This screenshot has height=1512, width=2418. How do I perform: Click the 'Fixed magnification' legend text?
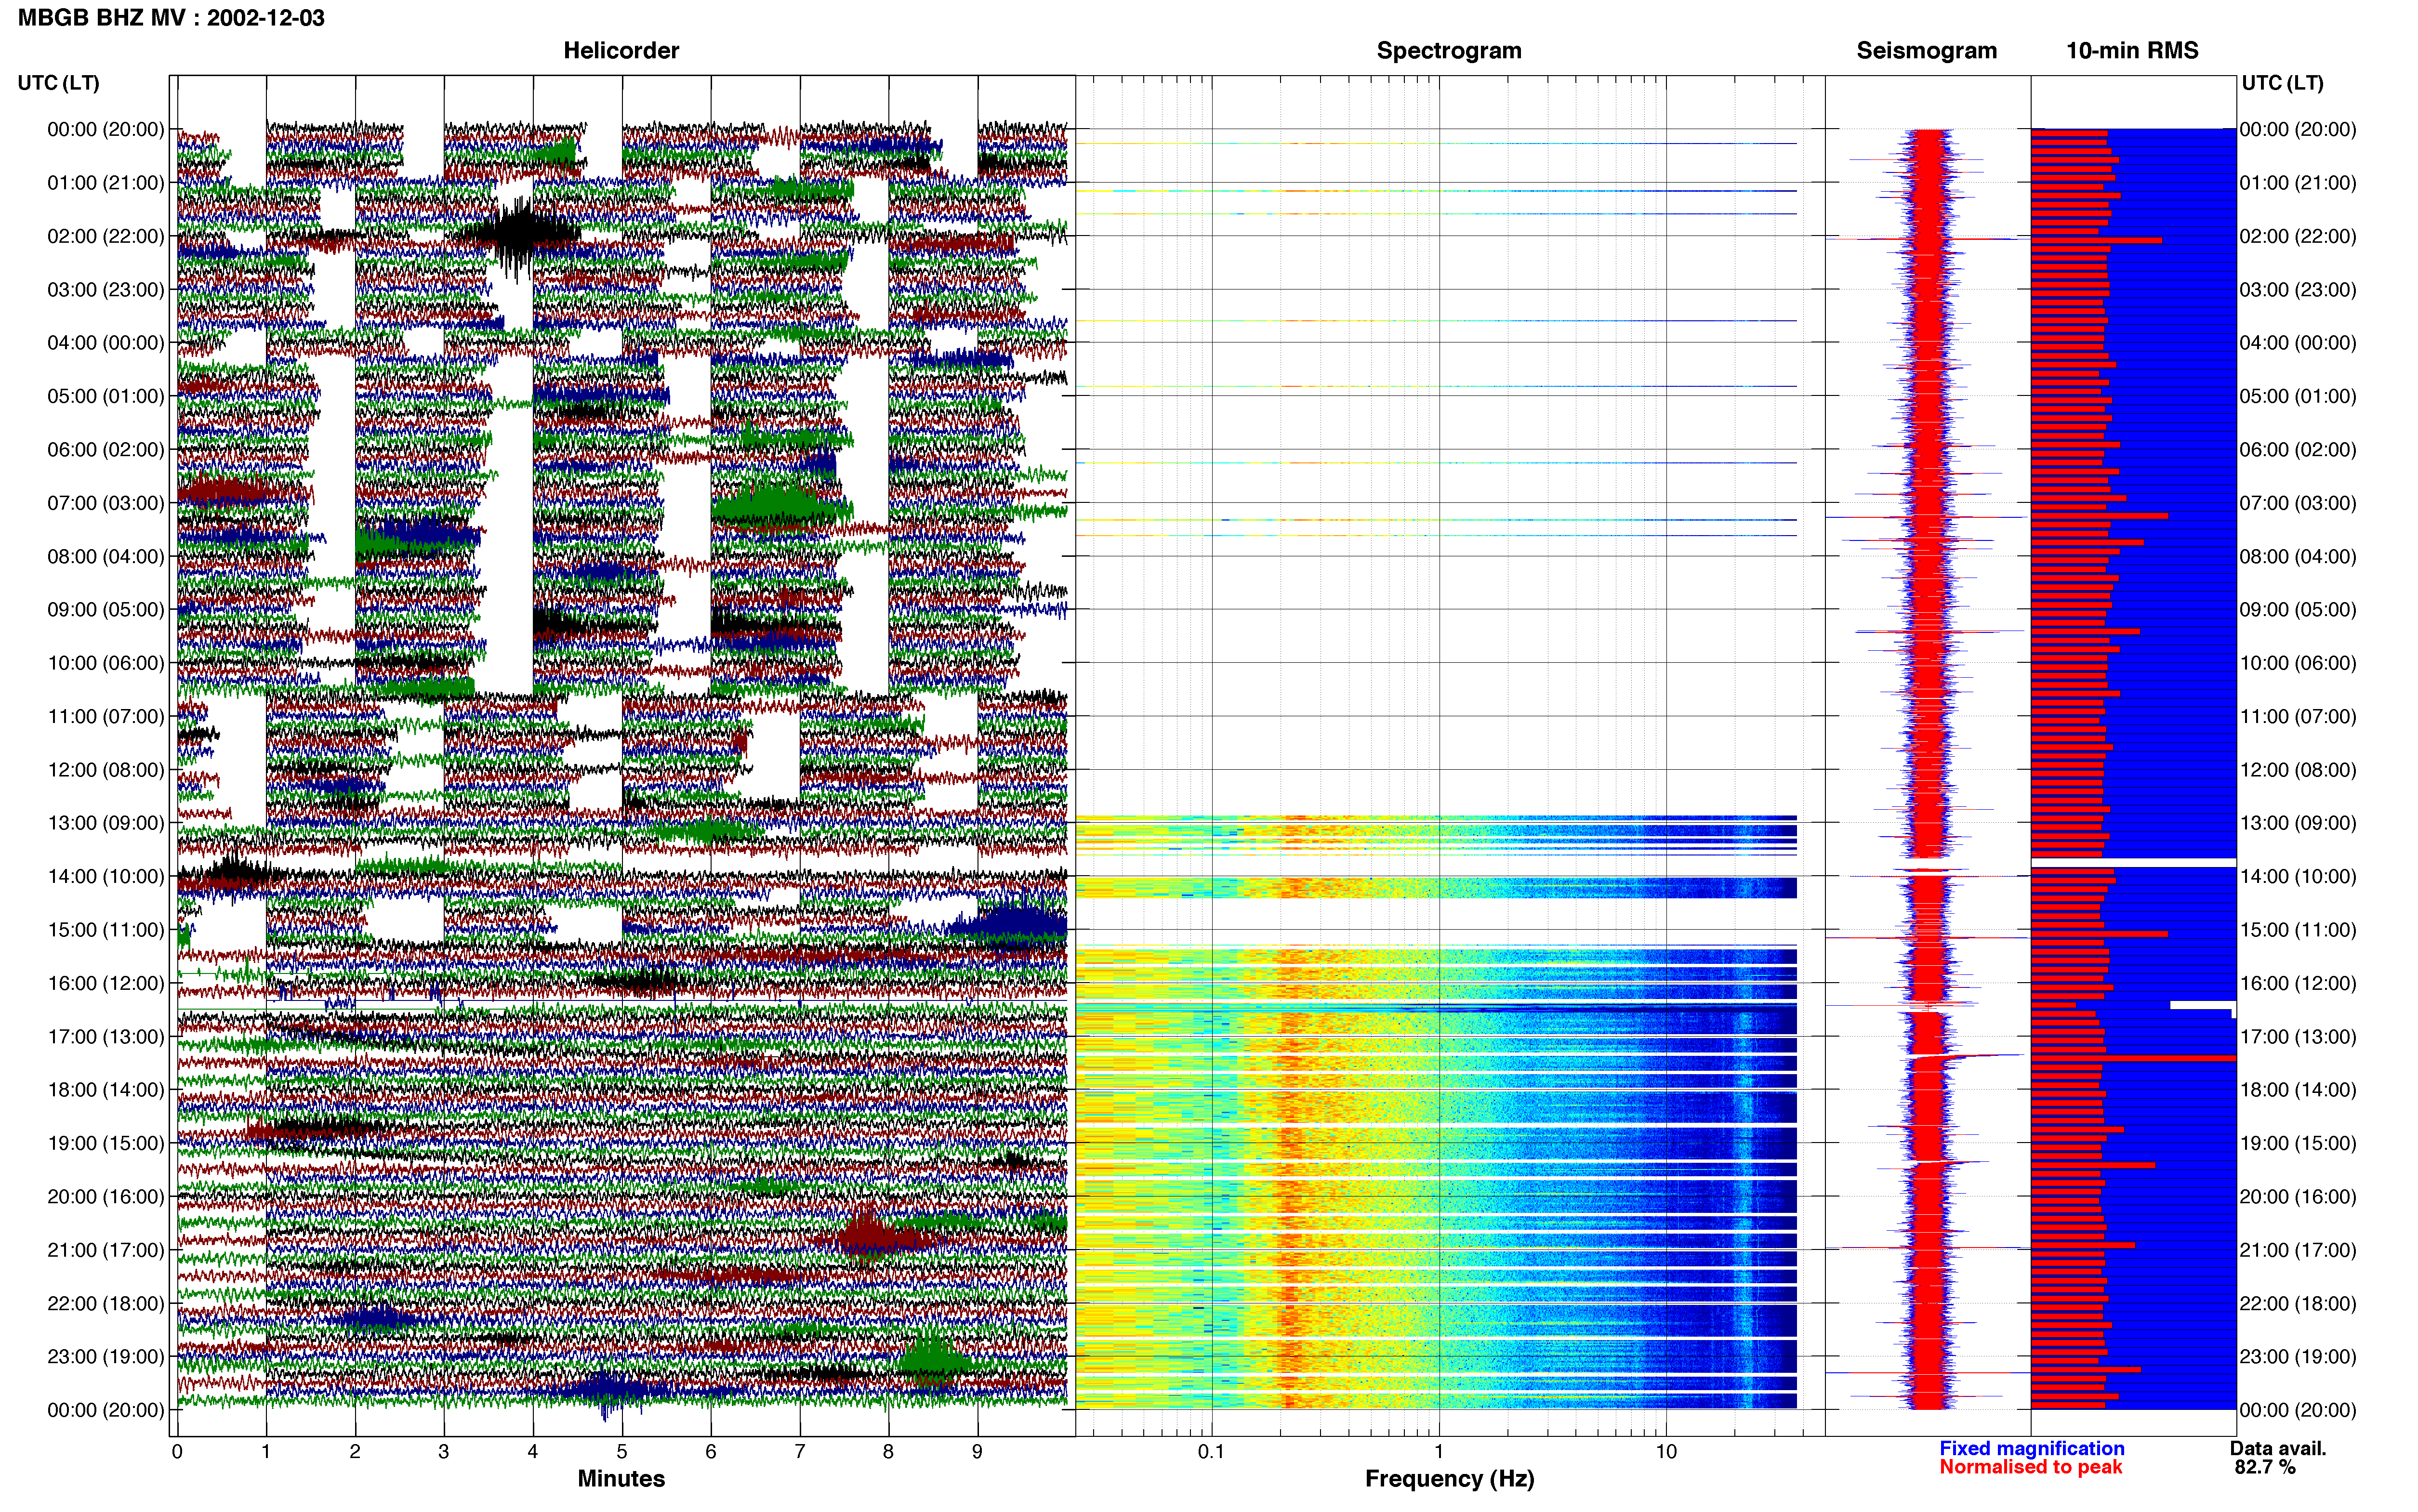click(x=2032, y=1449)
